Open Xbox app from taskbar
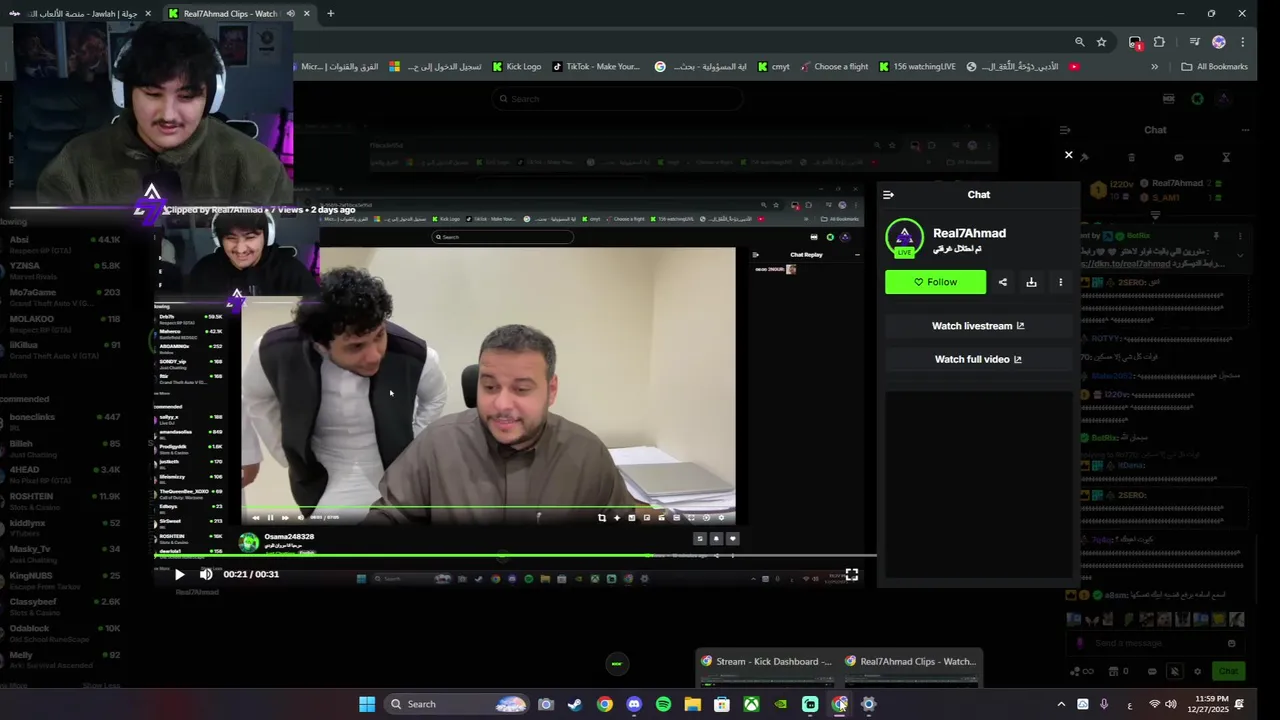1280x720 pixels. pos(751,704)
